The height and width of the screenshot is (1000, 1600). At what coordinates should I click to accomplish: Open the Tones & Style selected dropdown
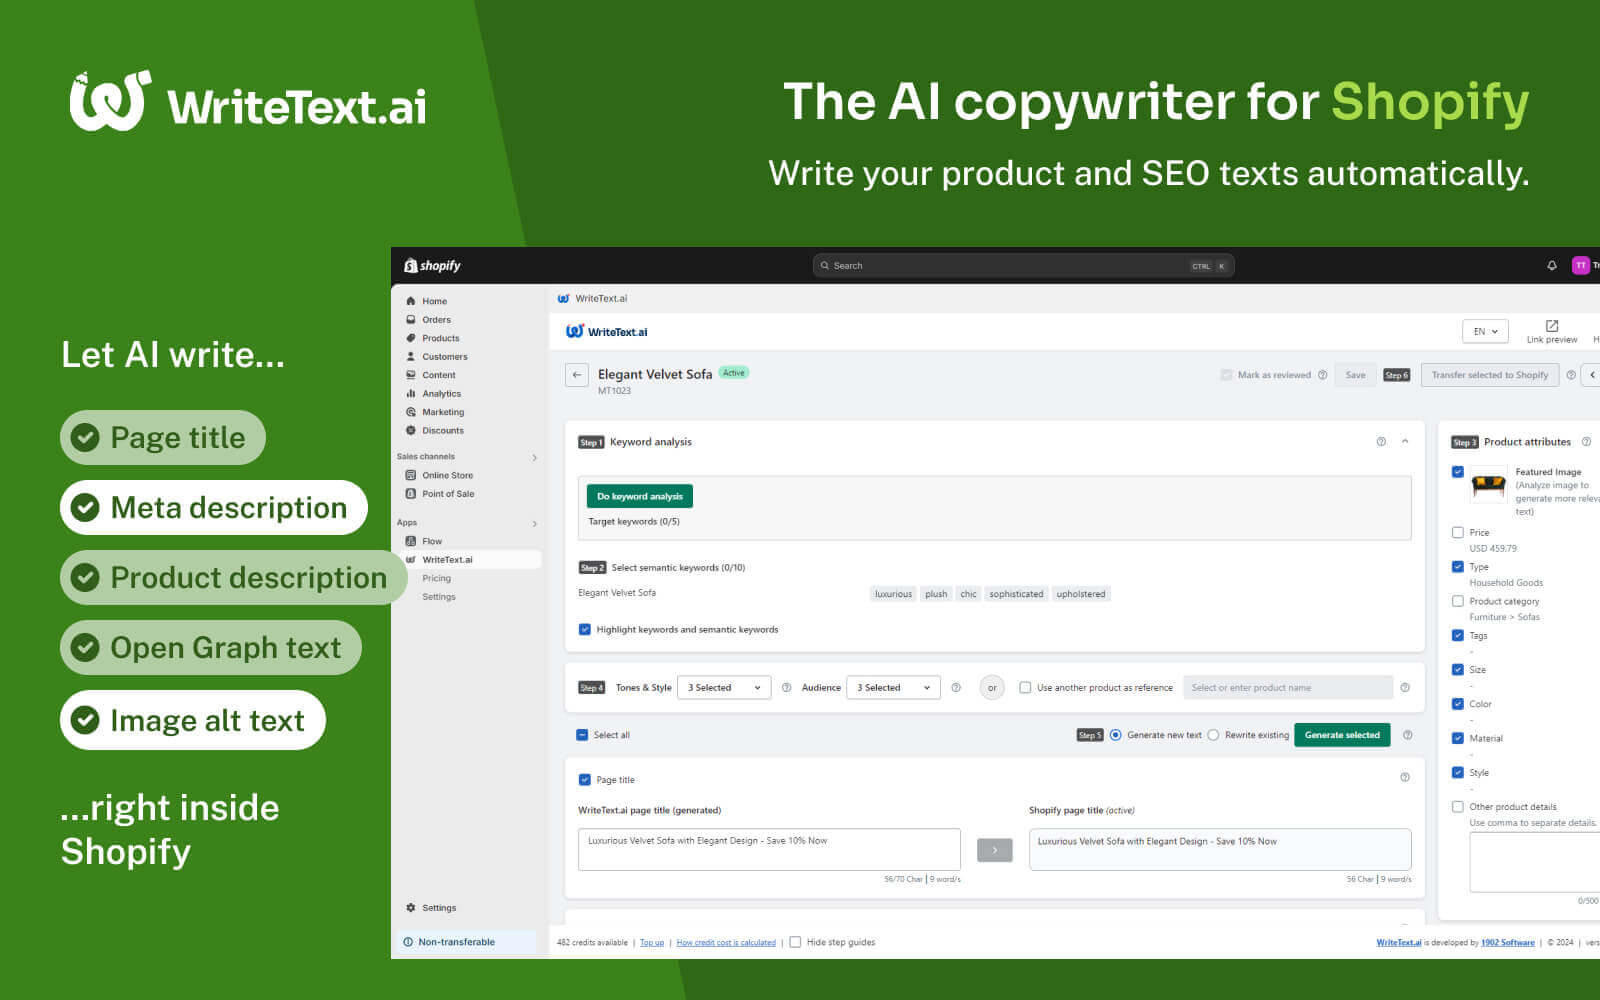[724, 687]
